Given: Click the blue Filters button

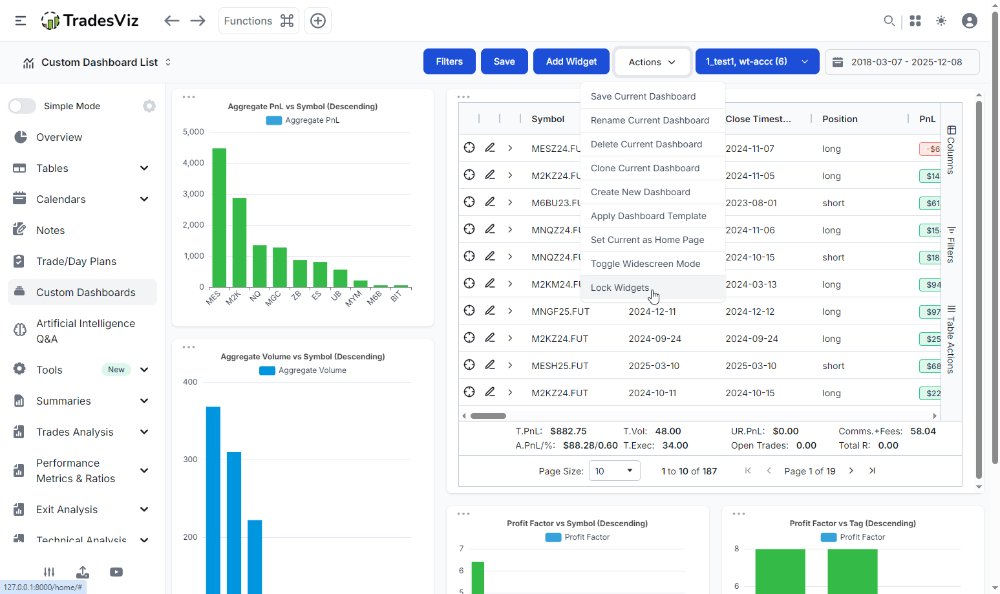Looking at the screenshot, I should 449,62.
